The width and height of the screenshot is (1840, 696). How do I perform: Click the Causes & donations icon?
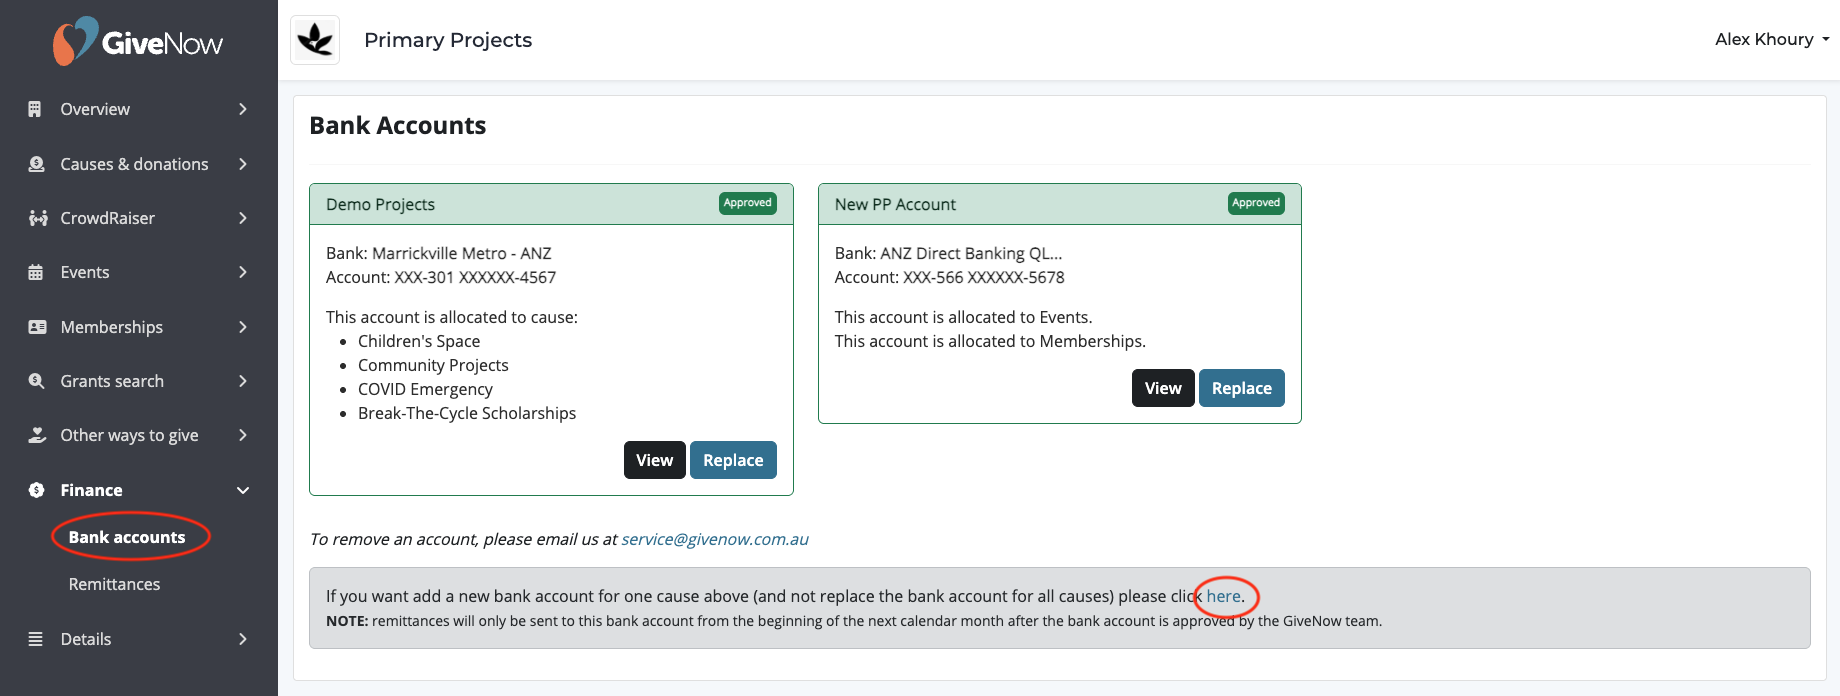[37, 164]
